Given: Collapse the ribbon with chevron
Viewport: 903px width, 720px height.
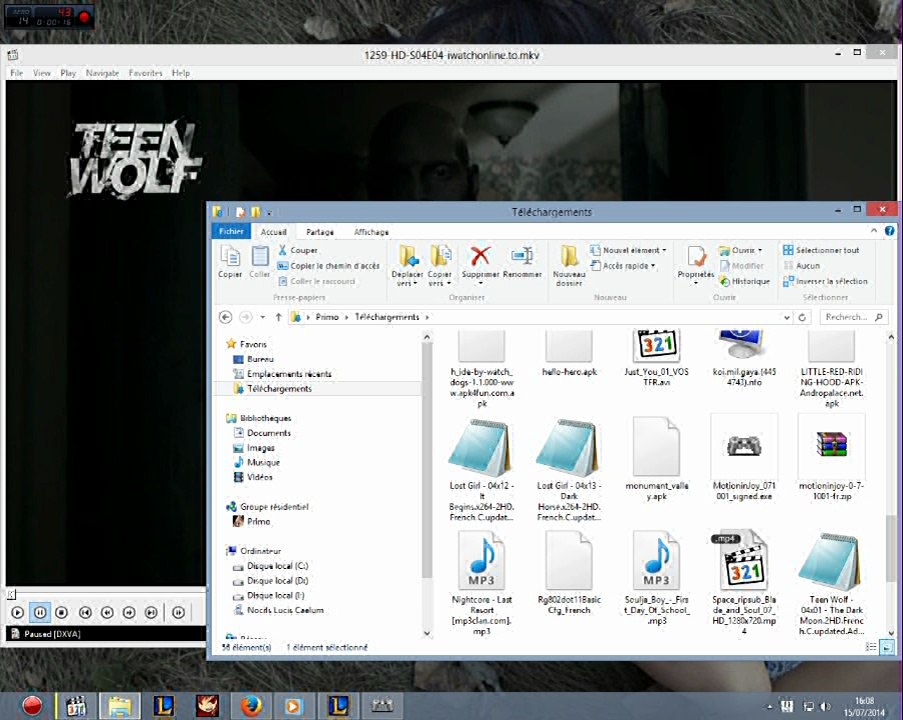Looking at the screenshot, I should click(x=874, y=230).
